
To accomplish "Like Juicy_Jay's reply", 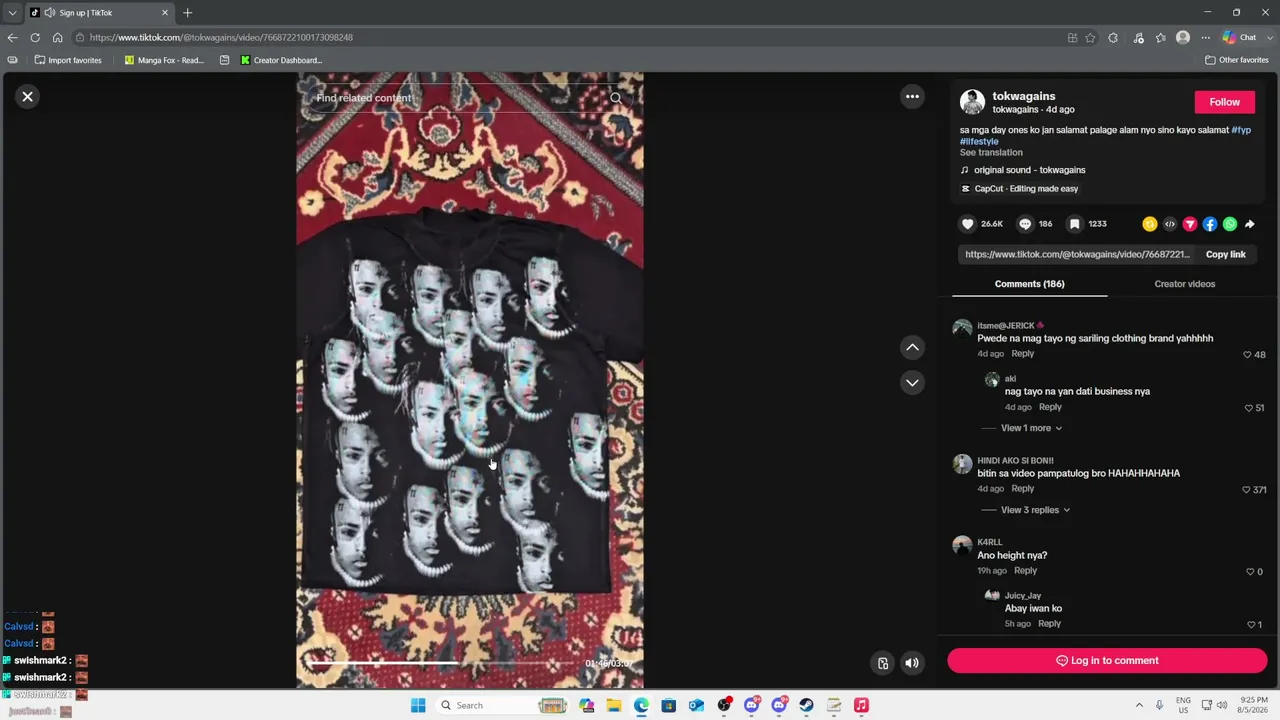I will tap(1250, 625).
